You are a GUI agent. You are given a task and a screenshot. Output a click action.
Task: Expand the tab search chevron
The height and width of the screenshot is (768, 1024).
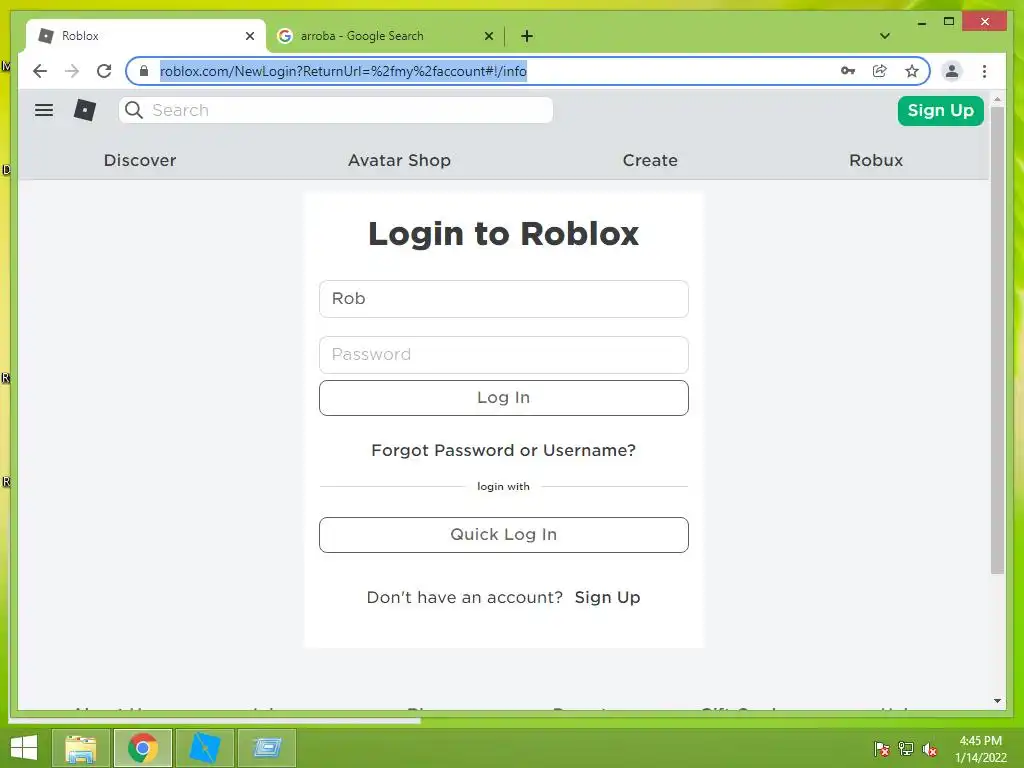coord(884,36)
